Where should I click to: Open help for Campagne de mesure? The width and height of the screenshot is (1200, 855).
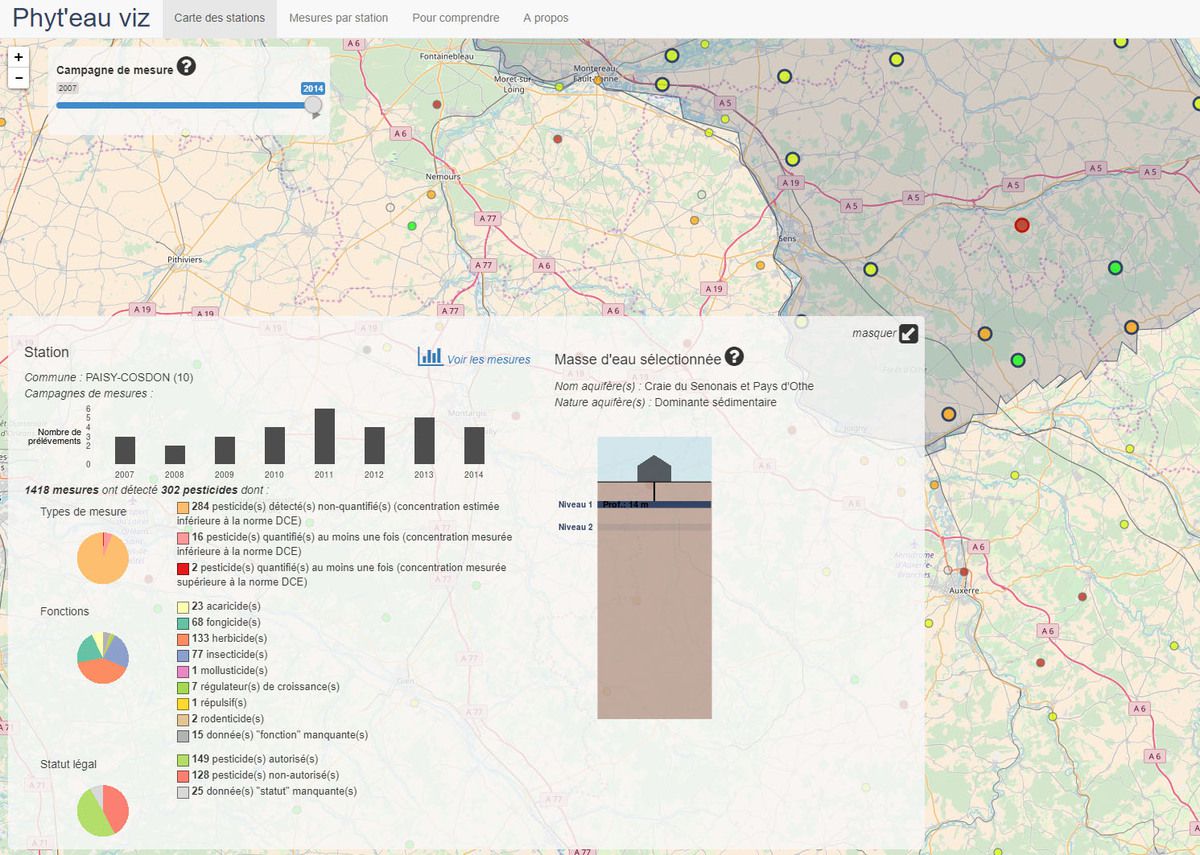pyautogui.click(x=186, y=68)
